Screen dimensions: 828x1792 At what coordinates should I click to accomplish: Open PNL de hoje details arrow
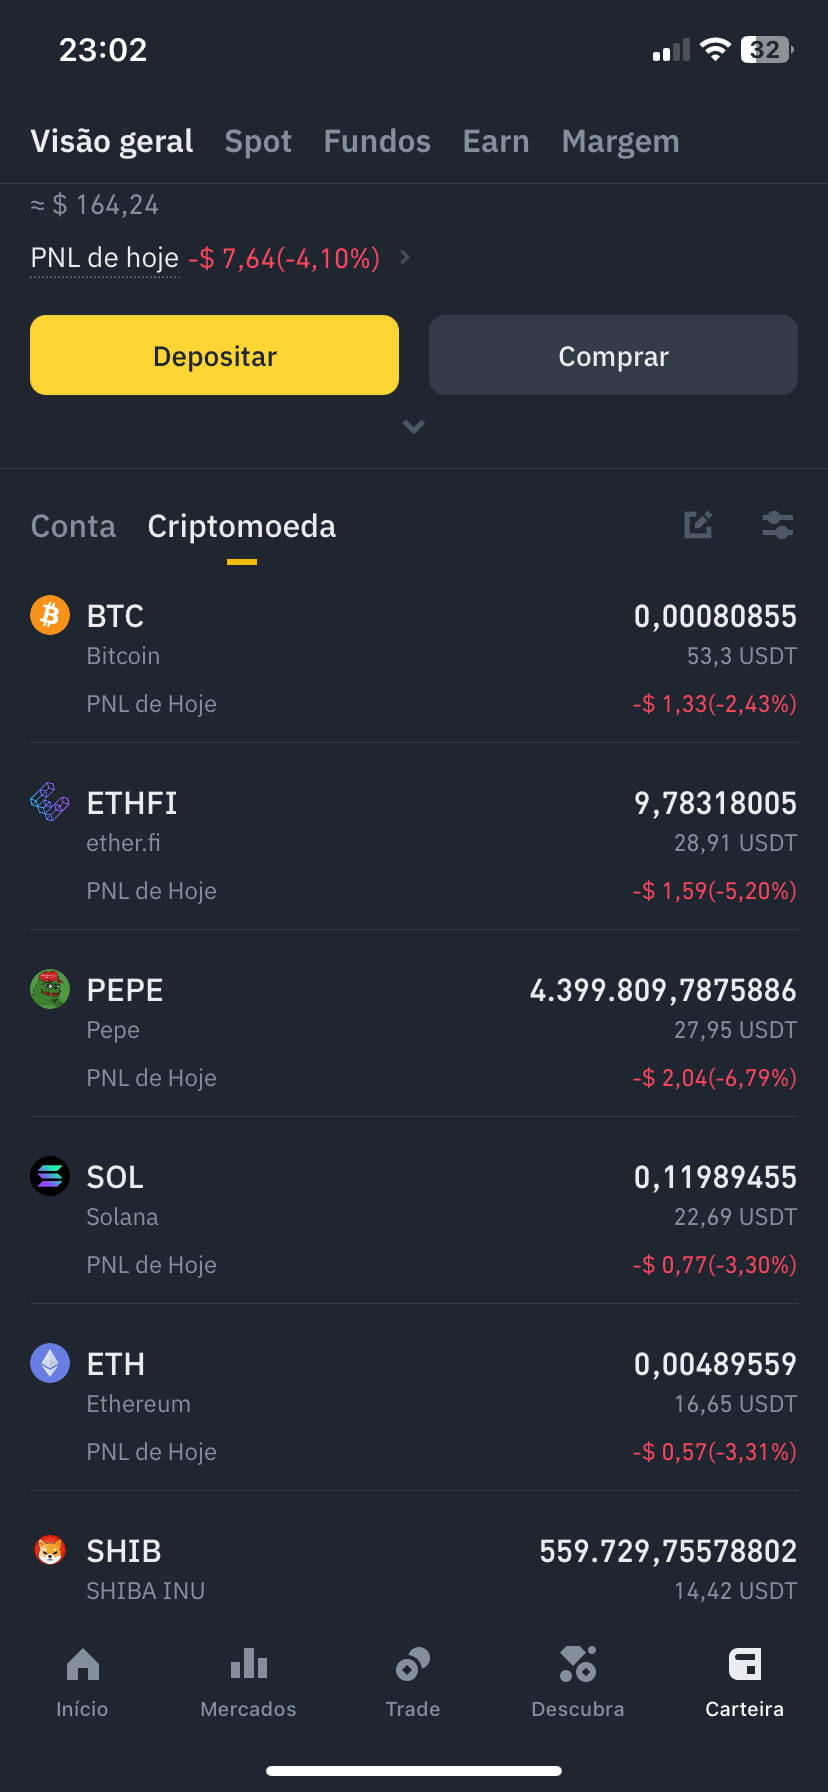point(405,257)
